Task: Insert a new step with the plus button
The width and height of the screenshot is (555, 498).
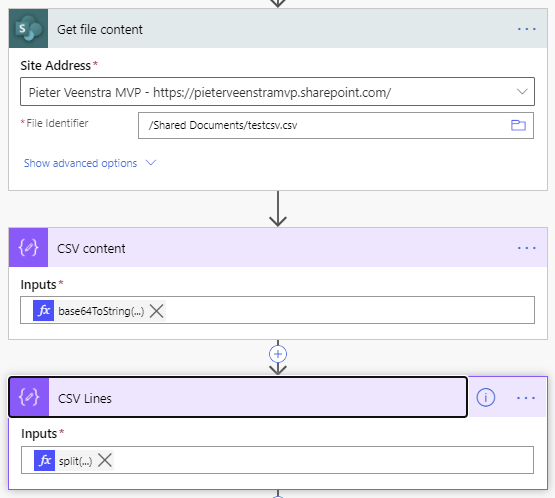Action: point(278,354)
